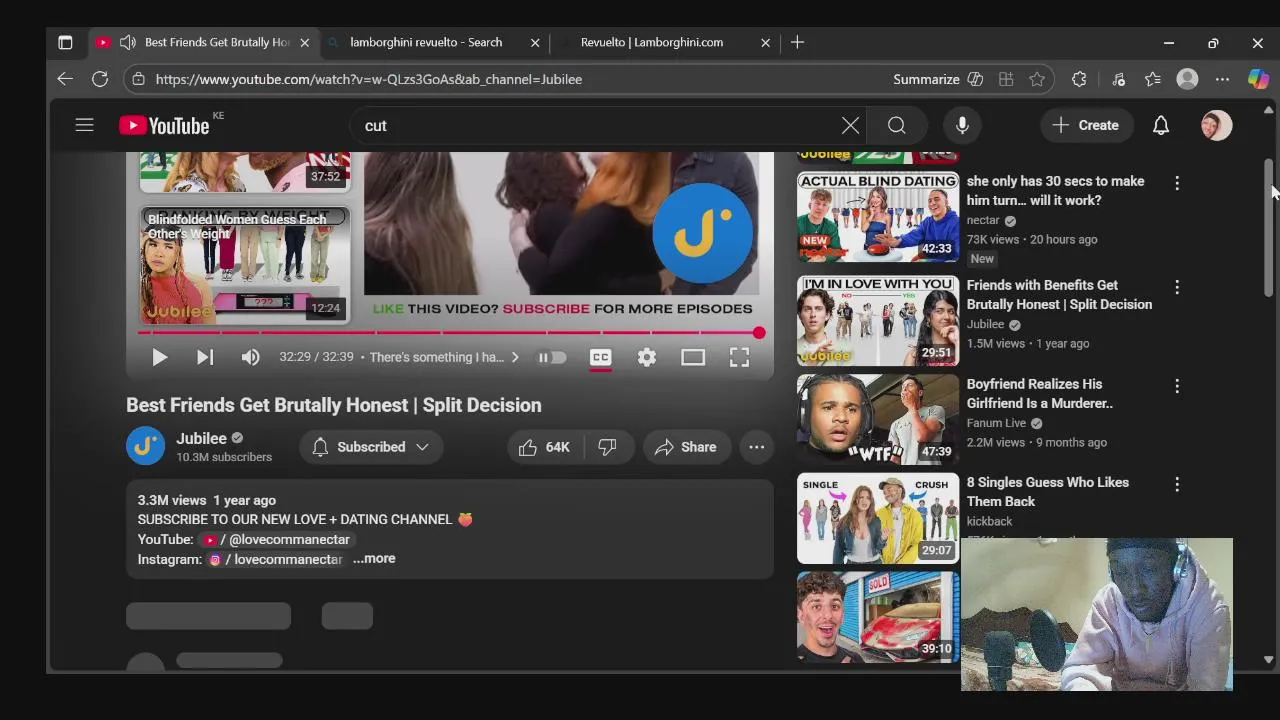Clear the search box text
This screenshot has height=720, width=1280.
[850, 125]
